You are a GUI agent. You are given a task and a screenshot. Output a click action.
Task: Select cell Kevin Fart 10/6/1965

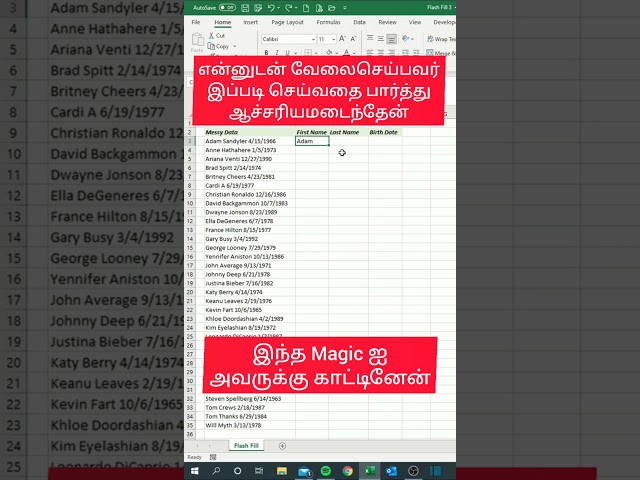click(249, 310)
